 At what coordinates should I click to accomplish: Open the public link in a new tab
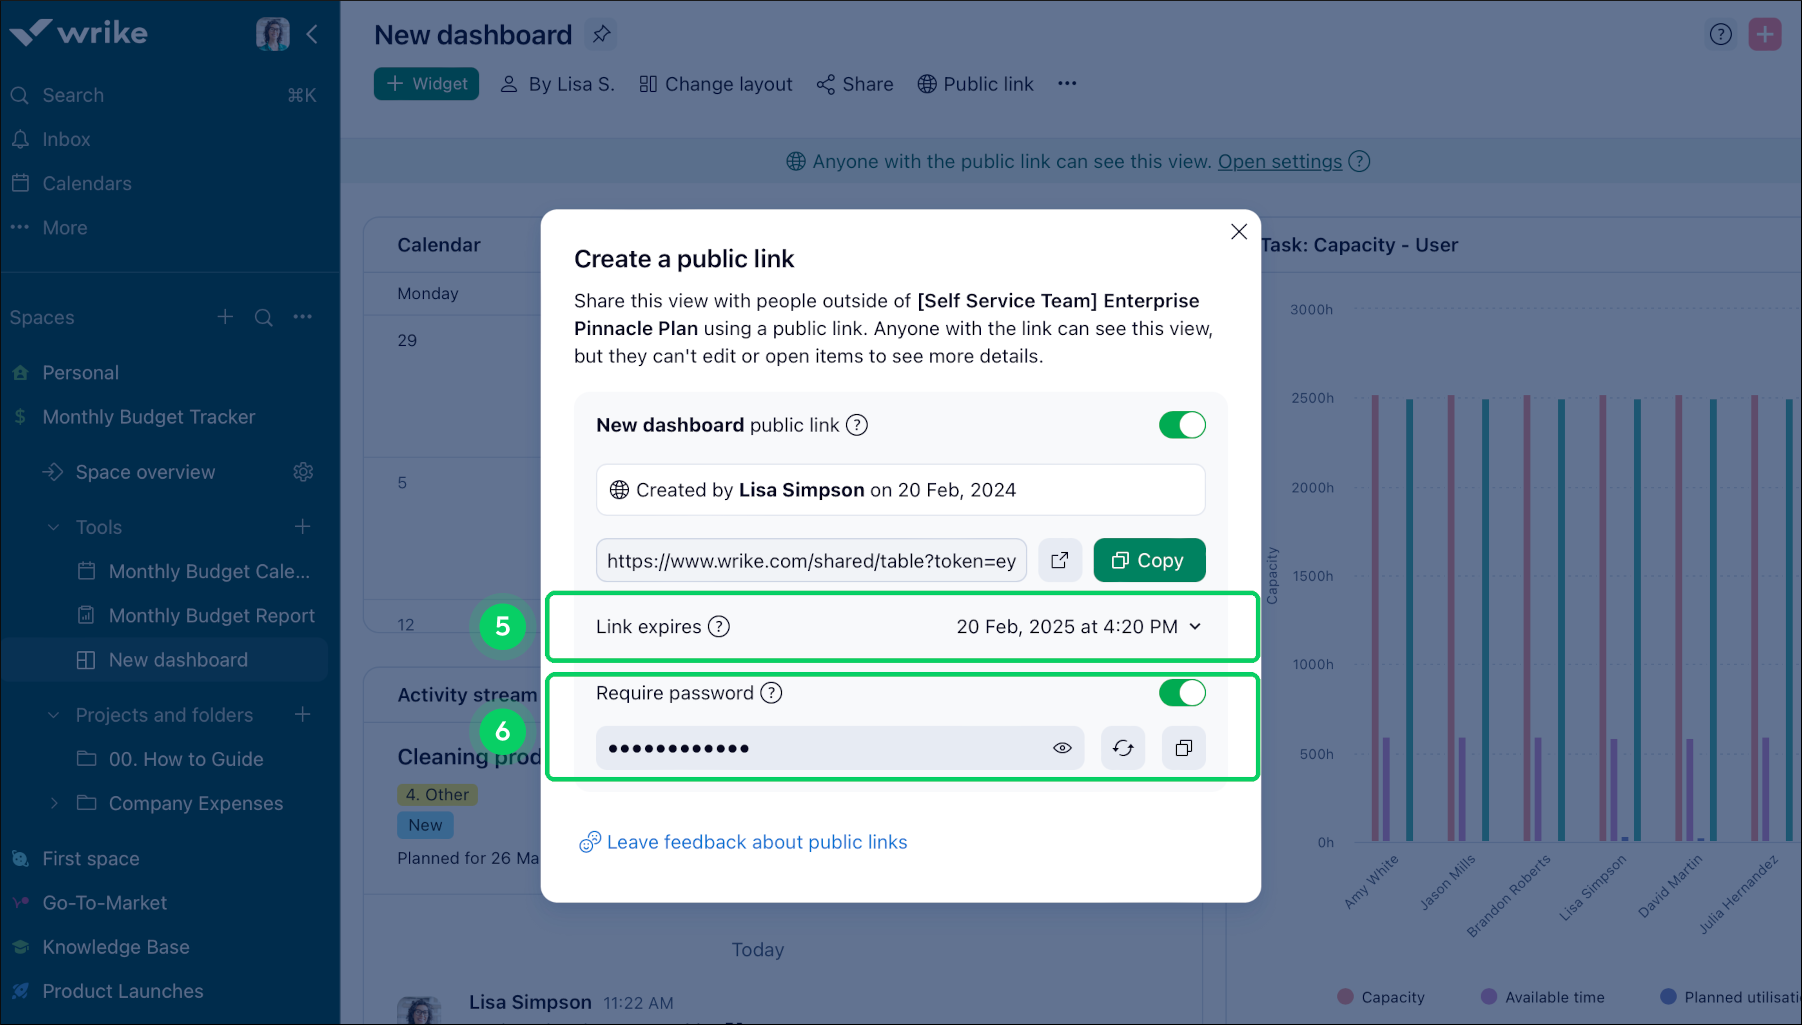tap(1060, 560)
